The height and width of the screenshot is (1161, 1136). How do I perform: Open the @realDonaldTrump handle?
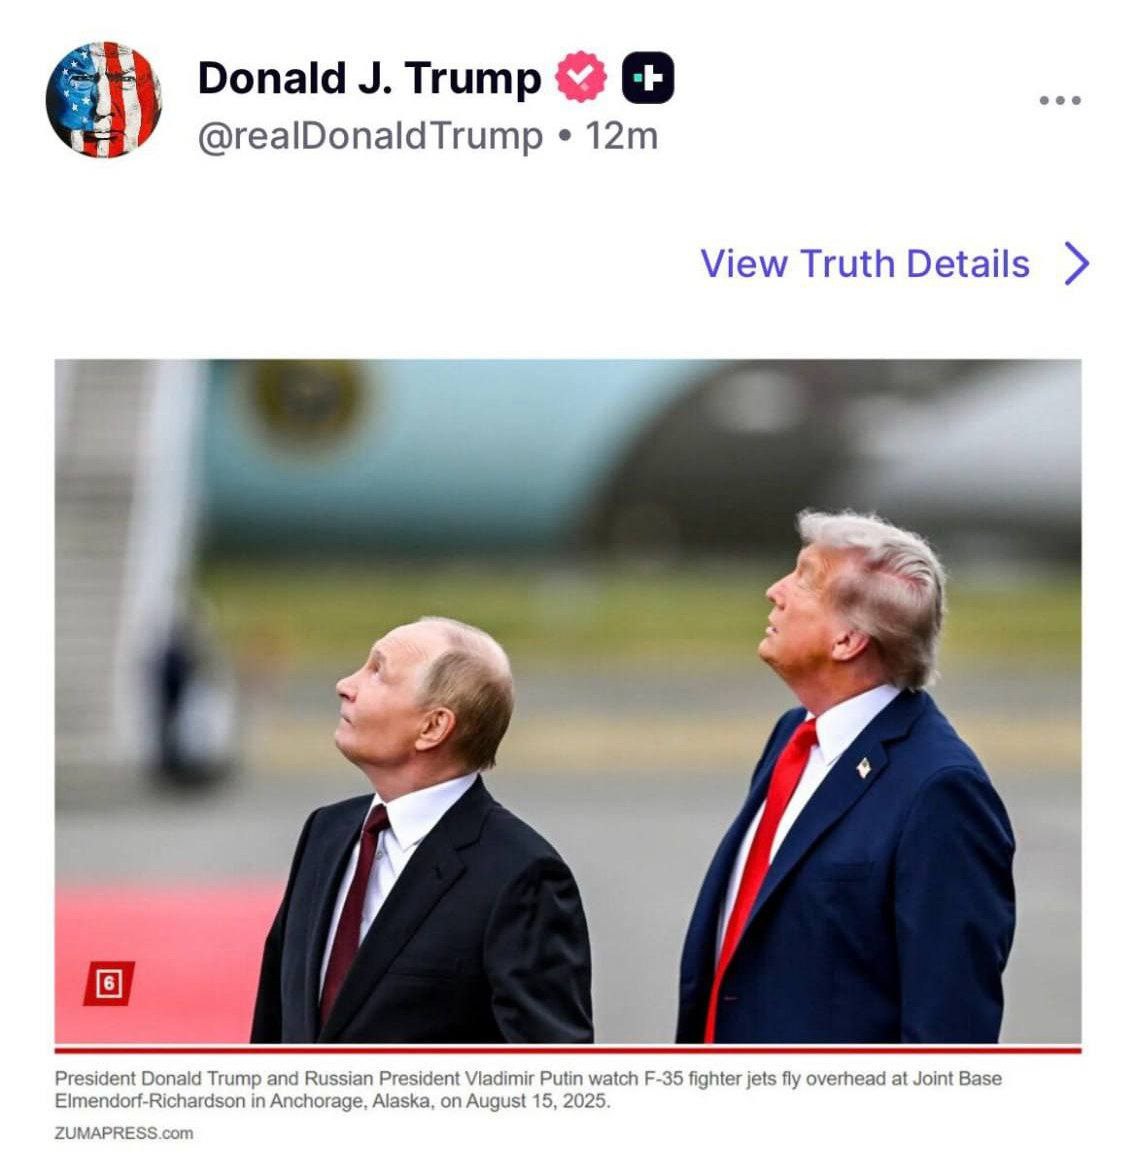click(x=370, y=136)
